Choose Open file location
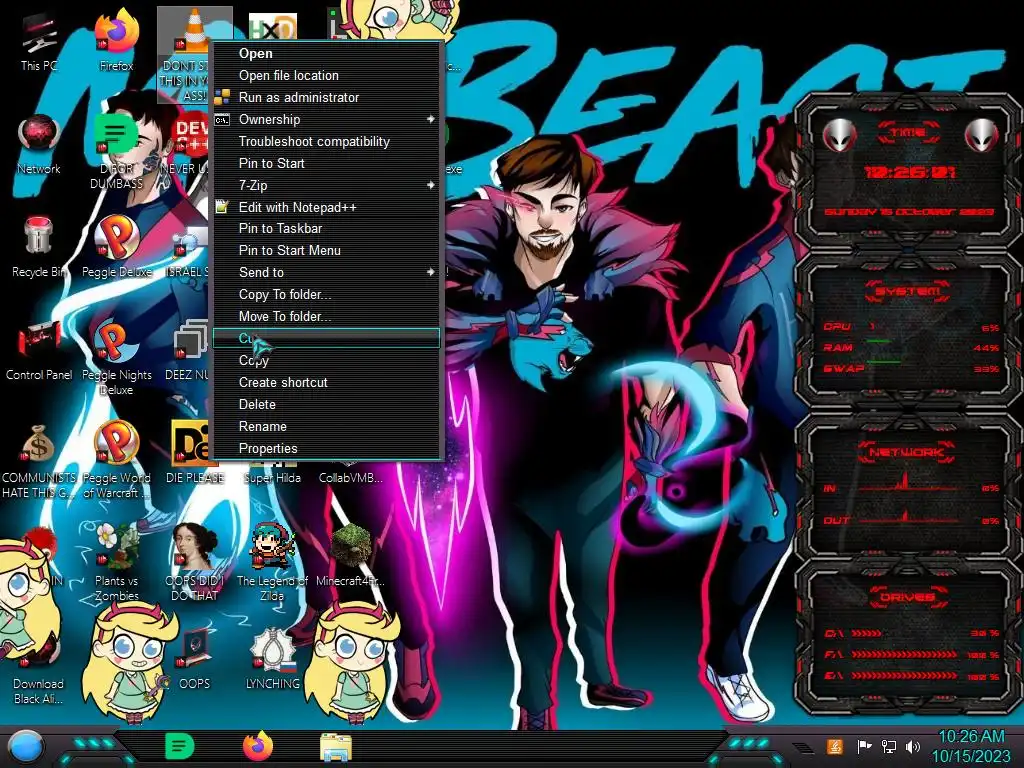Screen dimensions: 1024x768 (328, 76)
